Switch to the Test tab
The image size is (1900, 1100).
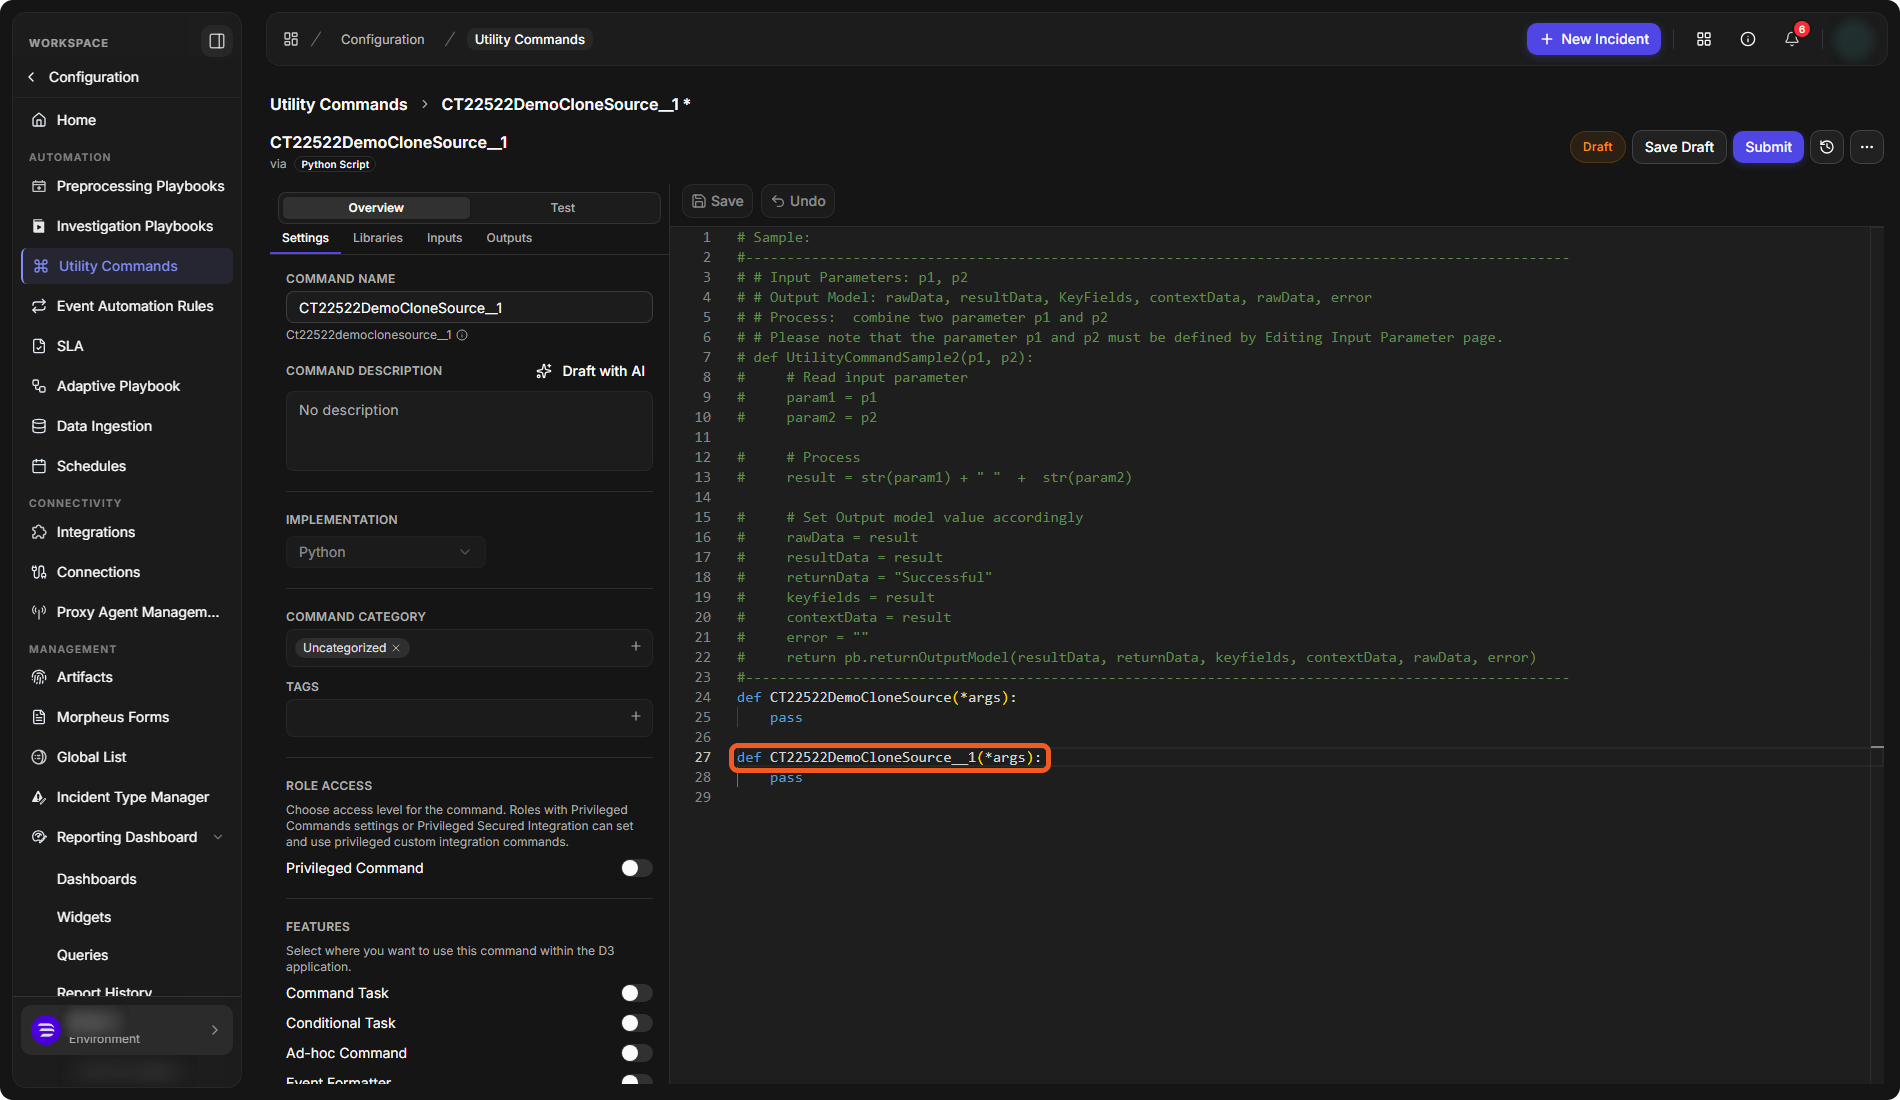[x=563, y=208]
